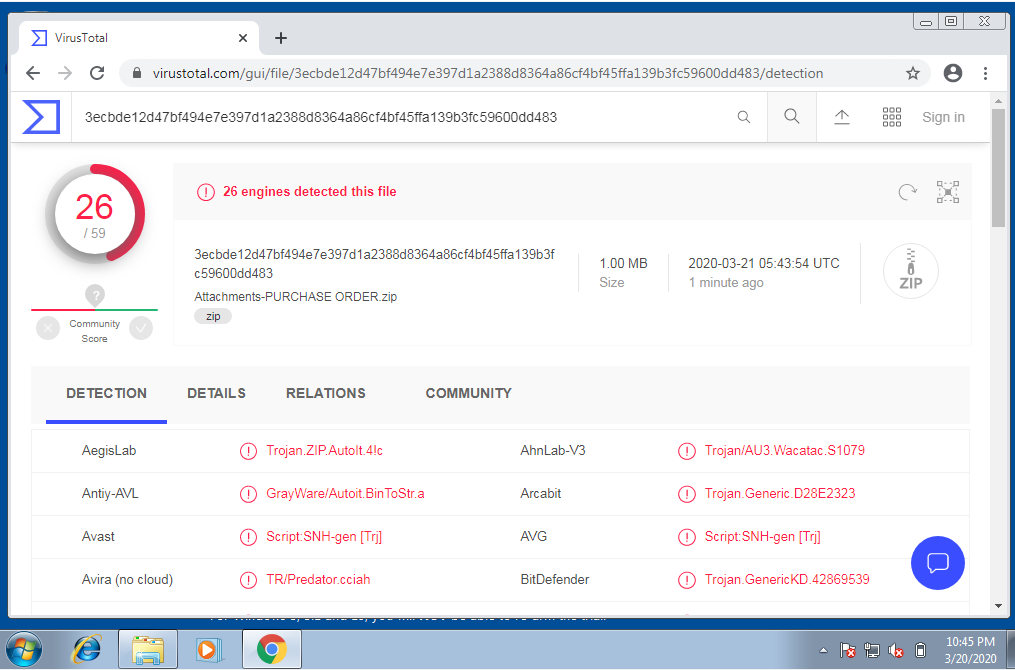The width and height of the screenshot is (1015, 670).
Task: Click the Avast engine name
Action: [x=98, y=537]
